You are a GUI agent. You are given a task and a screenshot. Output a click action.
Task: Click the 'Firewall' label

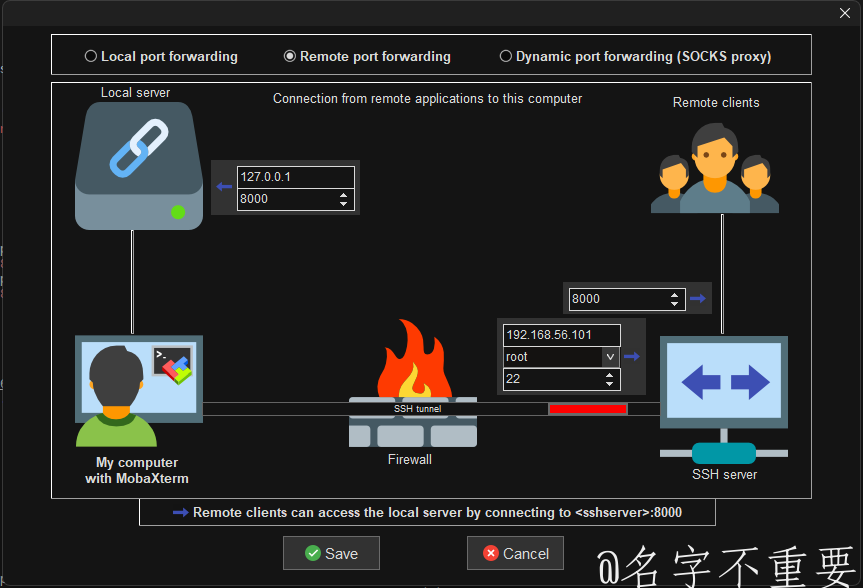pos(409,460)
